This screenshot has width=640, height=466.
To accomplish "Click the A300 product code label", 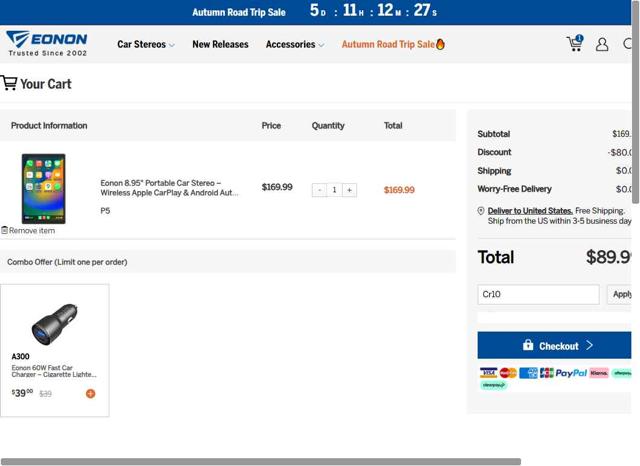I will (20, 356).
